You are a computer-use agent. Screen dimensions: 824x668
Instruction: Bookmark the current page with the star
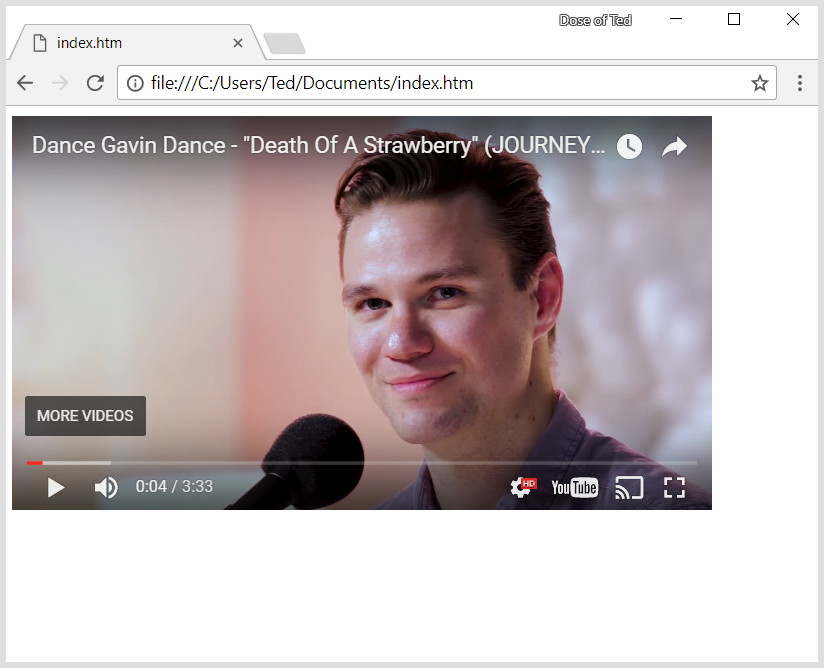pyautogui.click(x=759, y=83)
